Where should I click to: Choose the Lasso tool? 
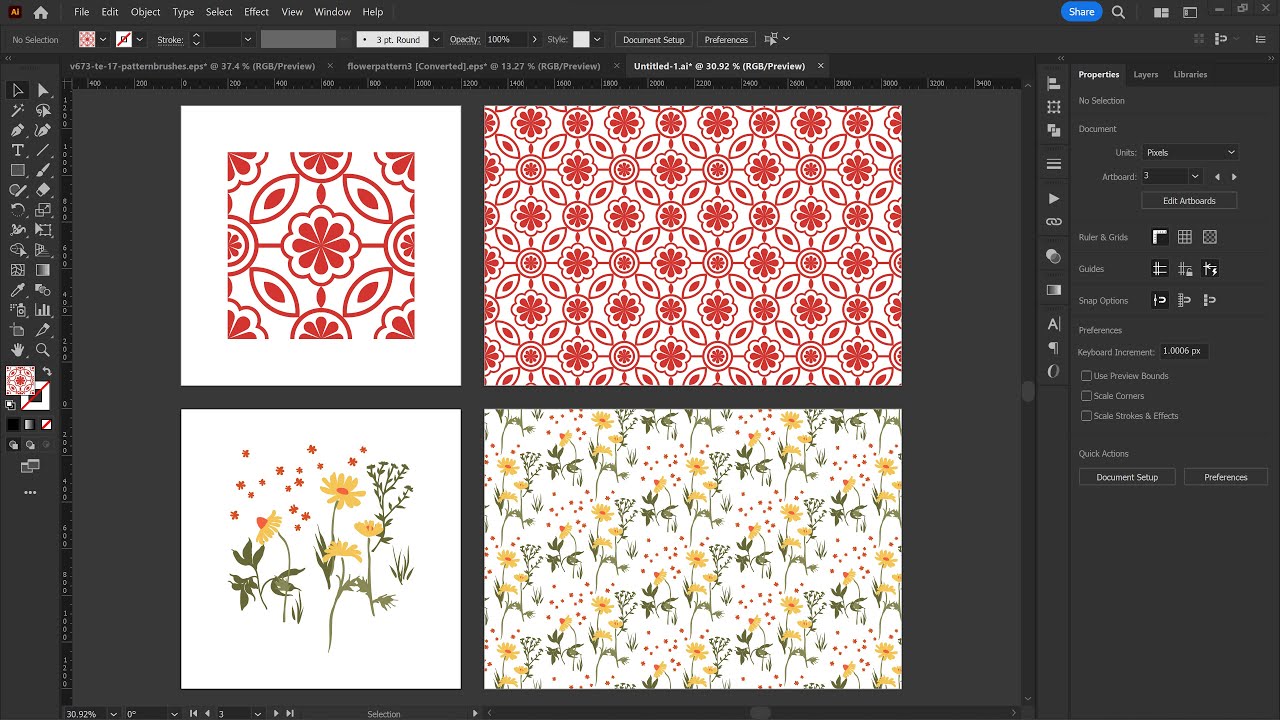pyautogui.click(x=43, y=110)
